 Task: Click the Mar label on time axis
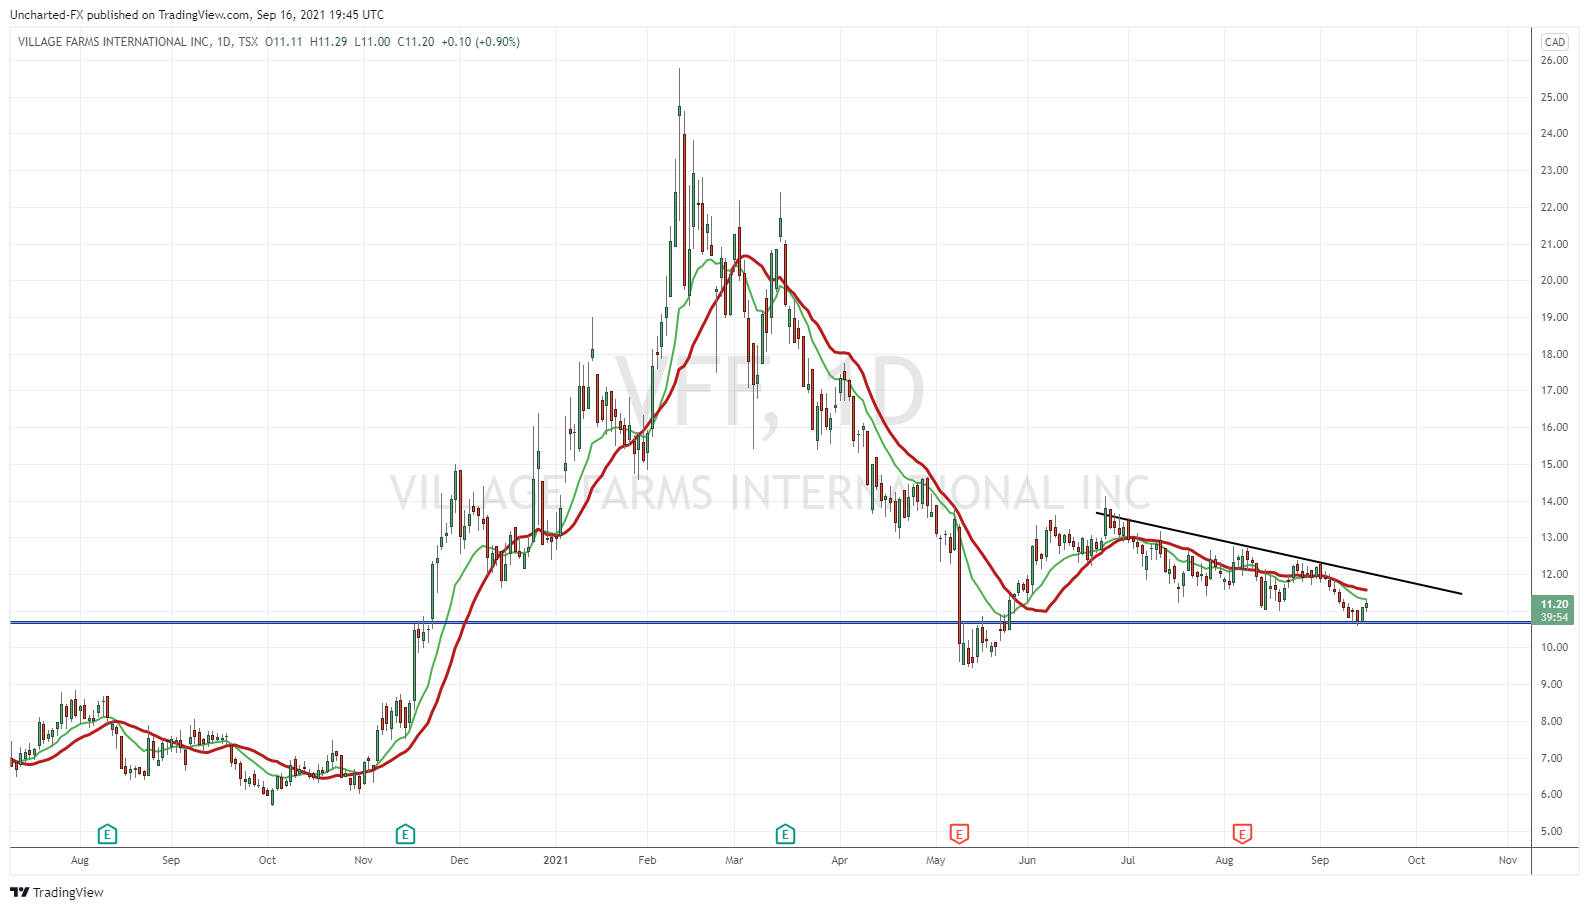click(734, 860)
